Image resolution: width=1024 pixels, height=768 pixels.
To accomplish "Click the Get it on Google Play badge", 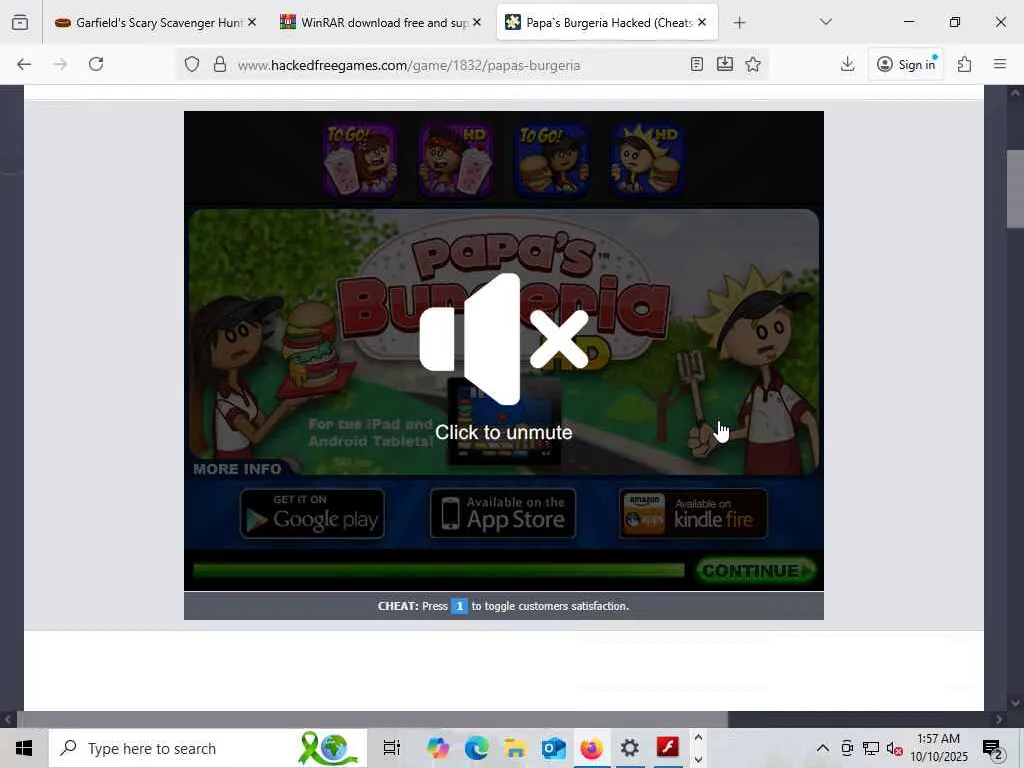I will (312, 514).
